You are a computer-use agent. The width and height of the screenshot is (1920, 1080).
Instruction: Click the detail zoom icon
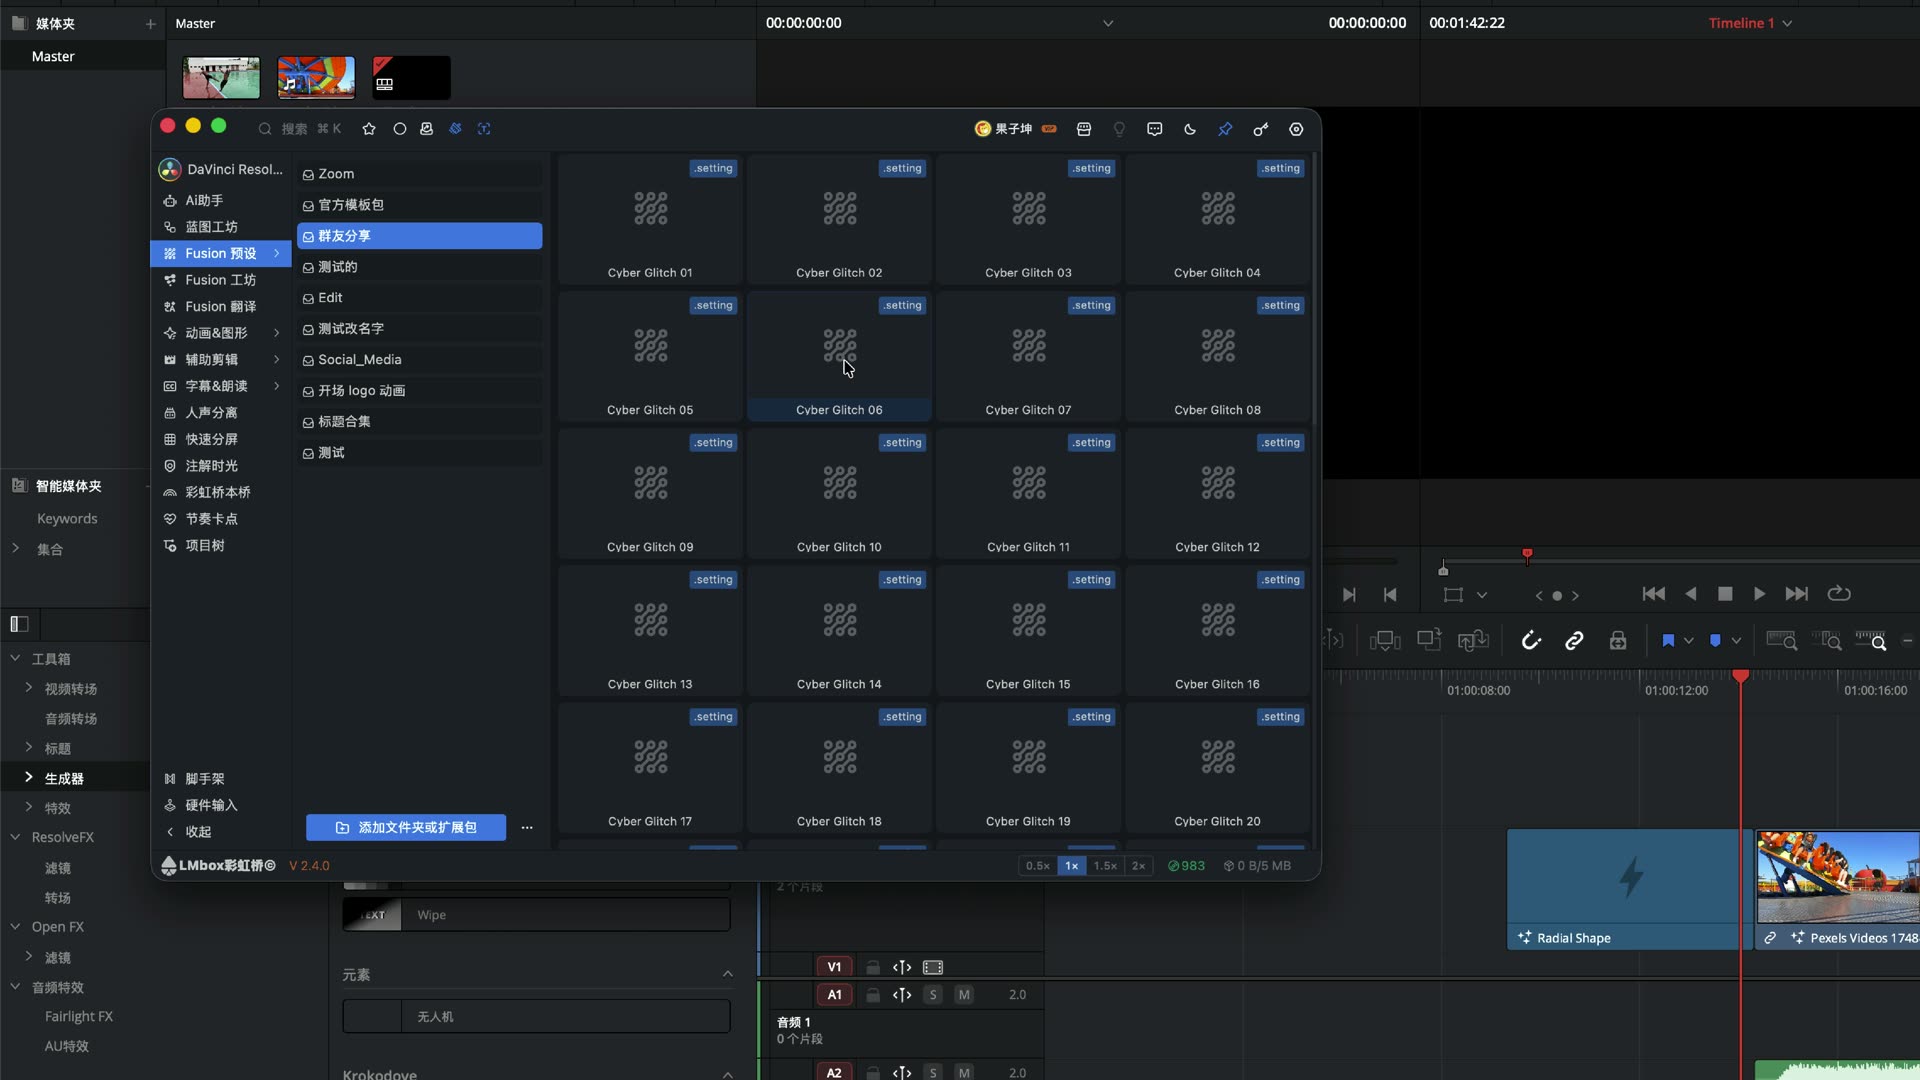(x=1827, y=641)
